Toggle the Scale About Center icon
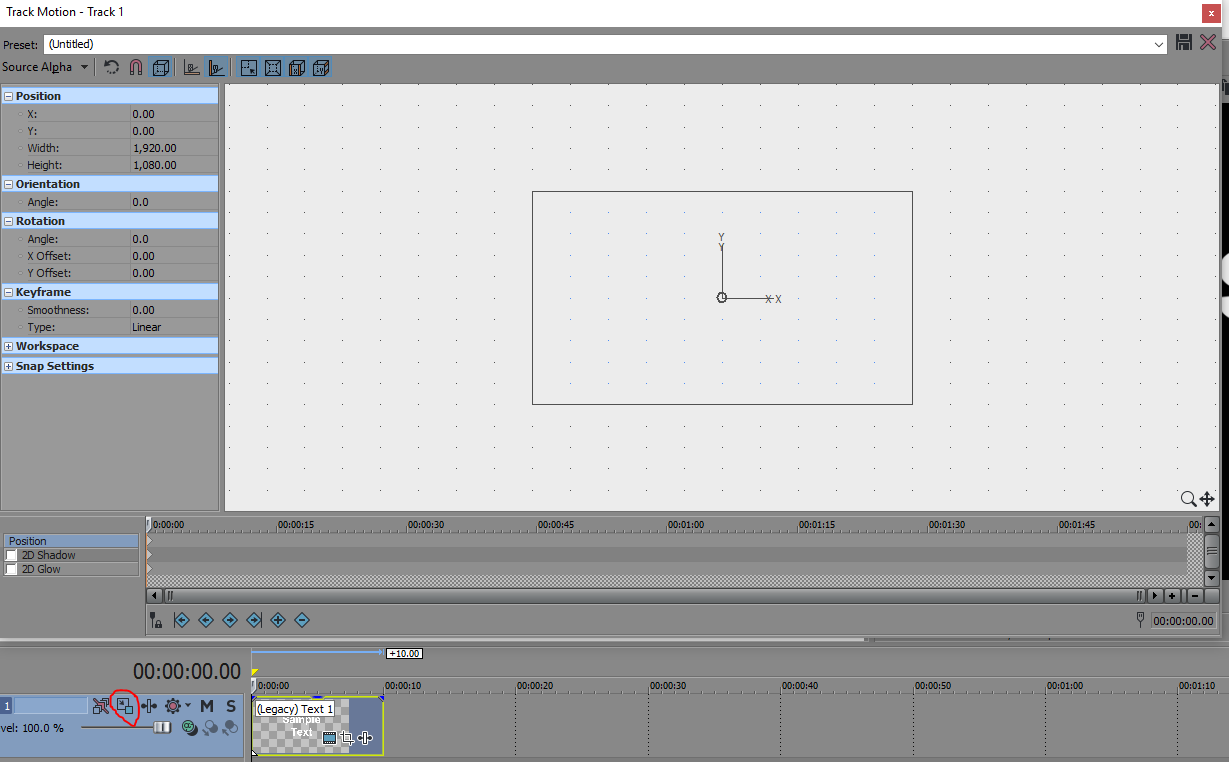1229x762 pixels. pos(273,67)
